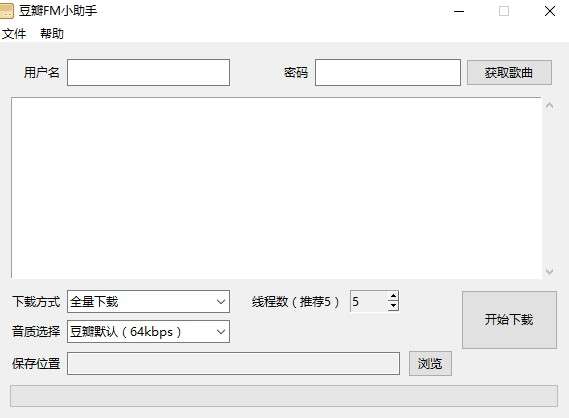The height and width of the screenshot is (418, 569).
Task: Open the 音质选择 dropdown showing 64kbps
Action: (x=148, y=331)
